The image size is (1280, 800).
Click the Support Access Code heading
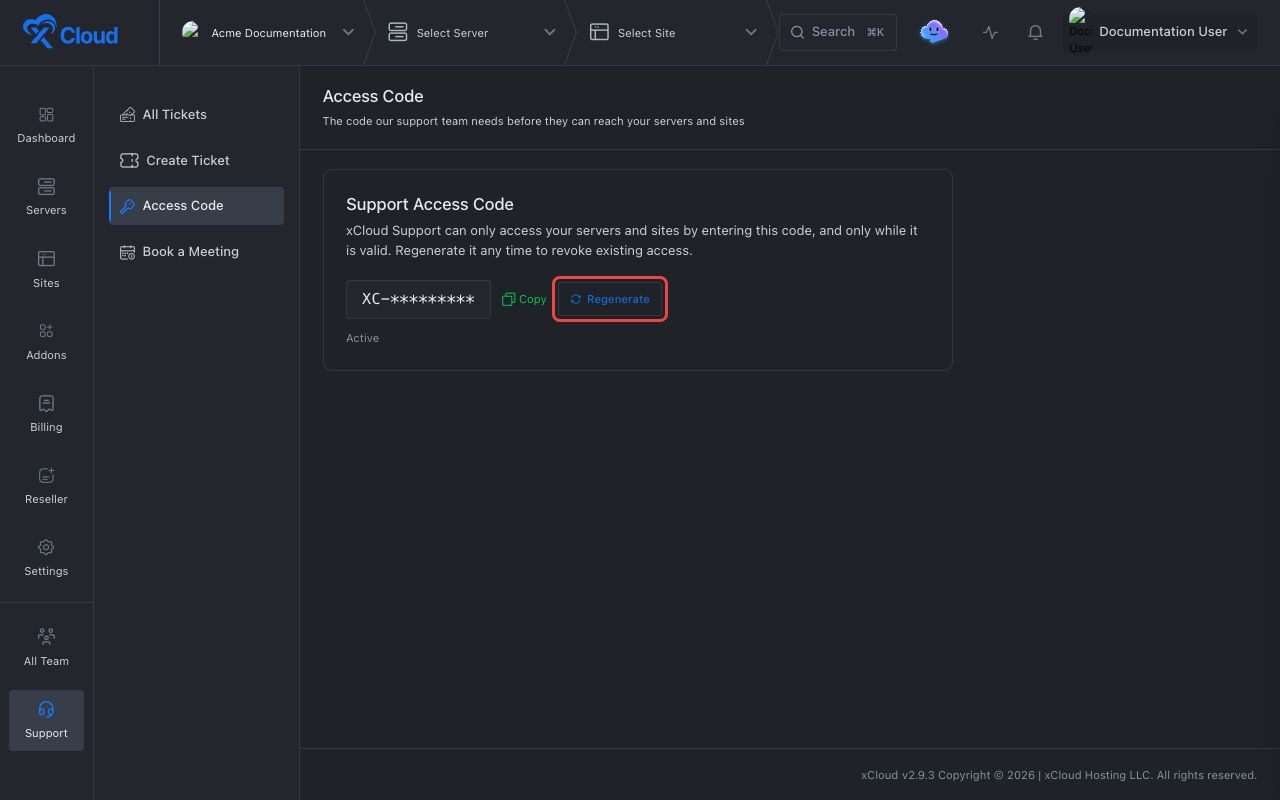(x=430, y=204)
